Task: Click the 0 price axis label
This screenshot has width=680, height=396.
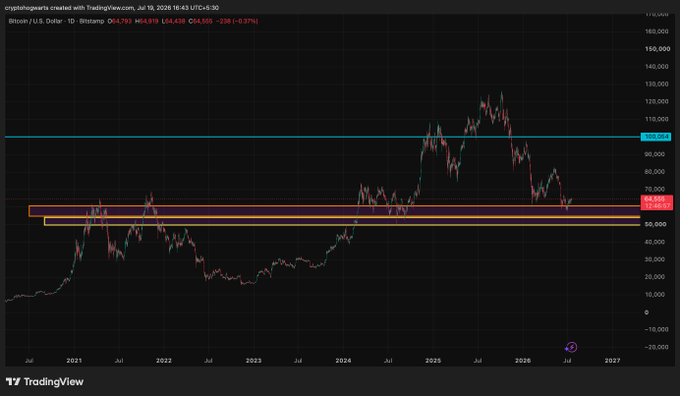Action: pos(647,312)
